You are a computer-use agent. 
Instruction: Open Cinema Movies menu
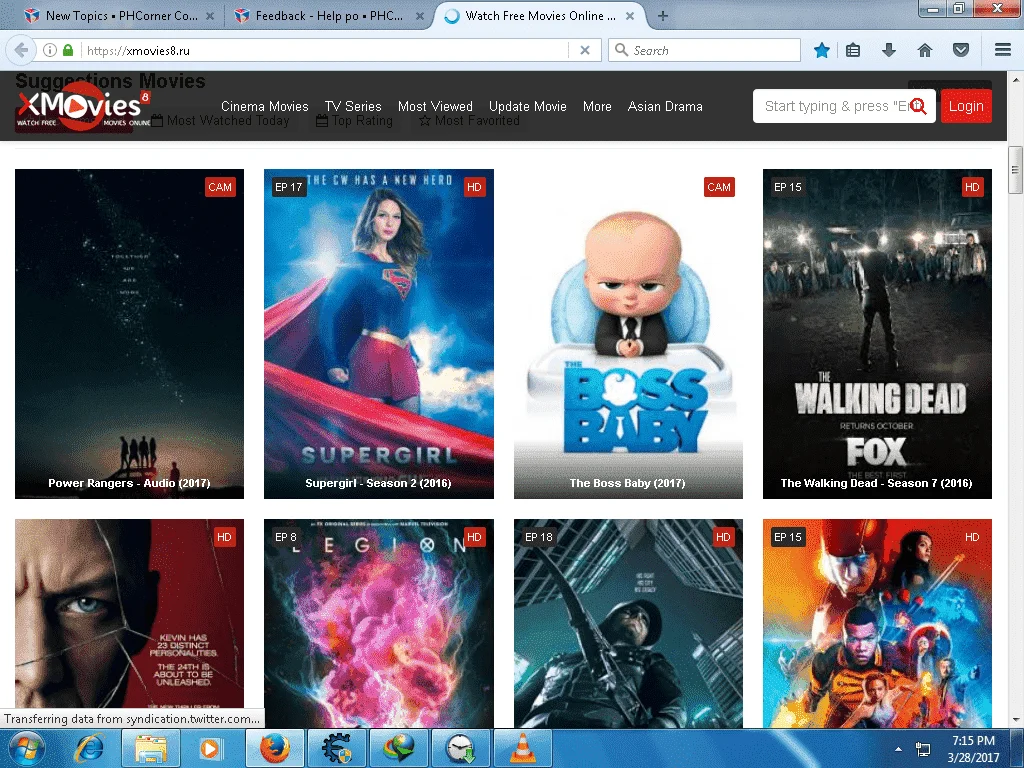point(264,106)
